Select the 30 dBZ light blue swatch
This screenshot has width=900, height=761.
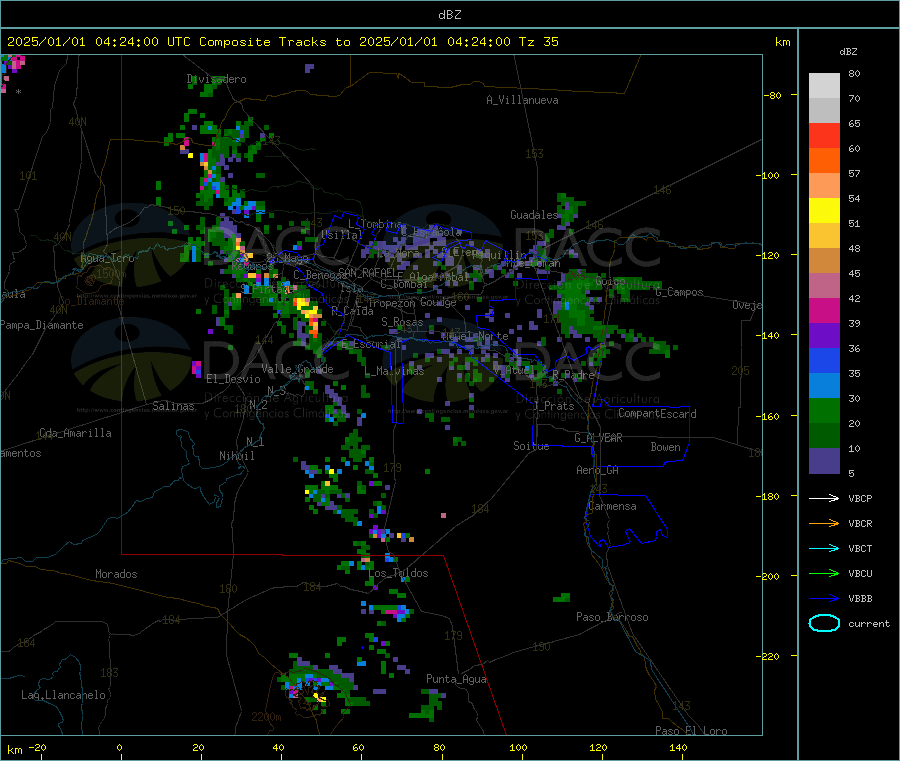(x=824, y=386)
